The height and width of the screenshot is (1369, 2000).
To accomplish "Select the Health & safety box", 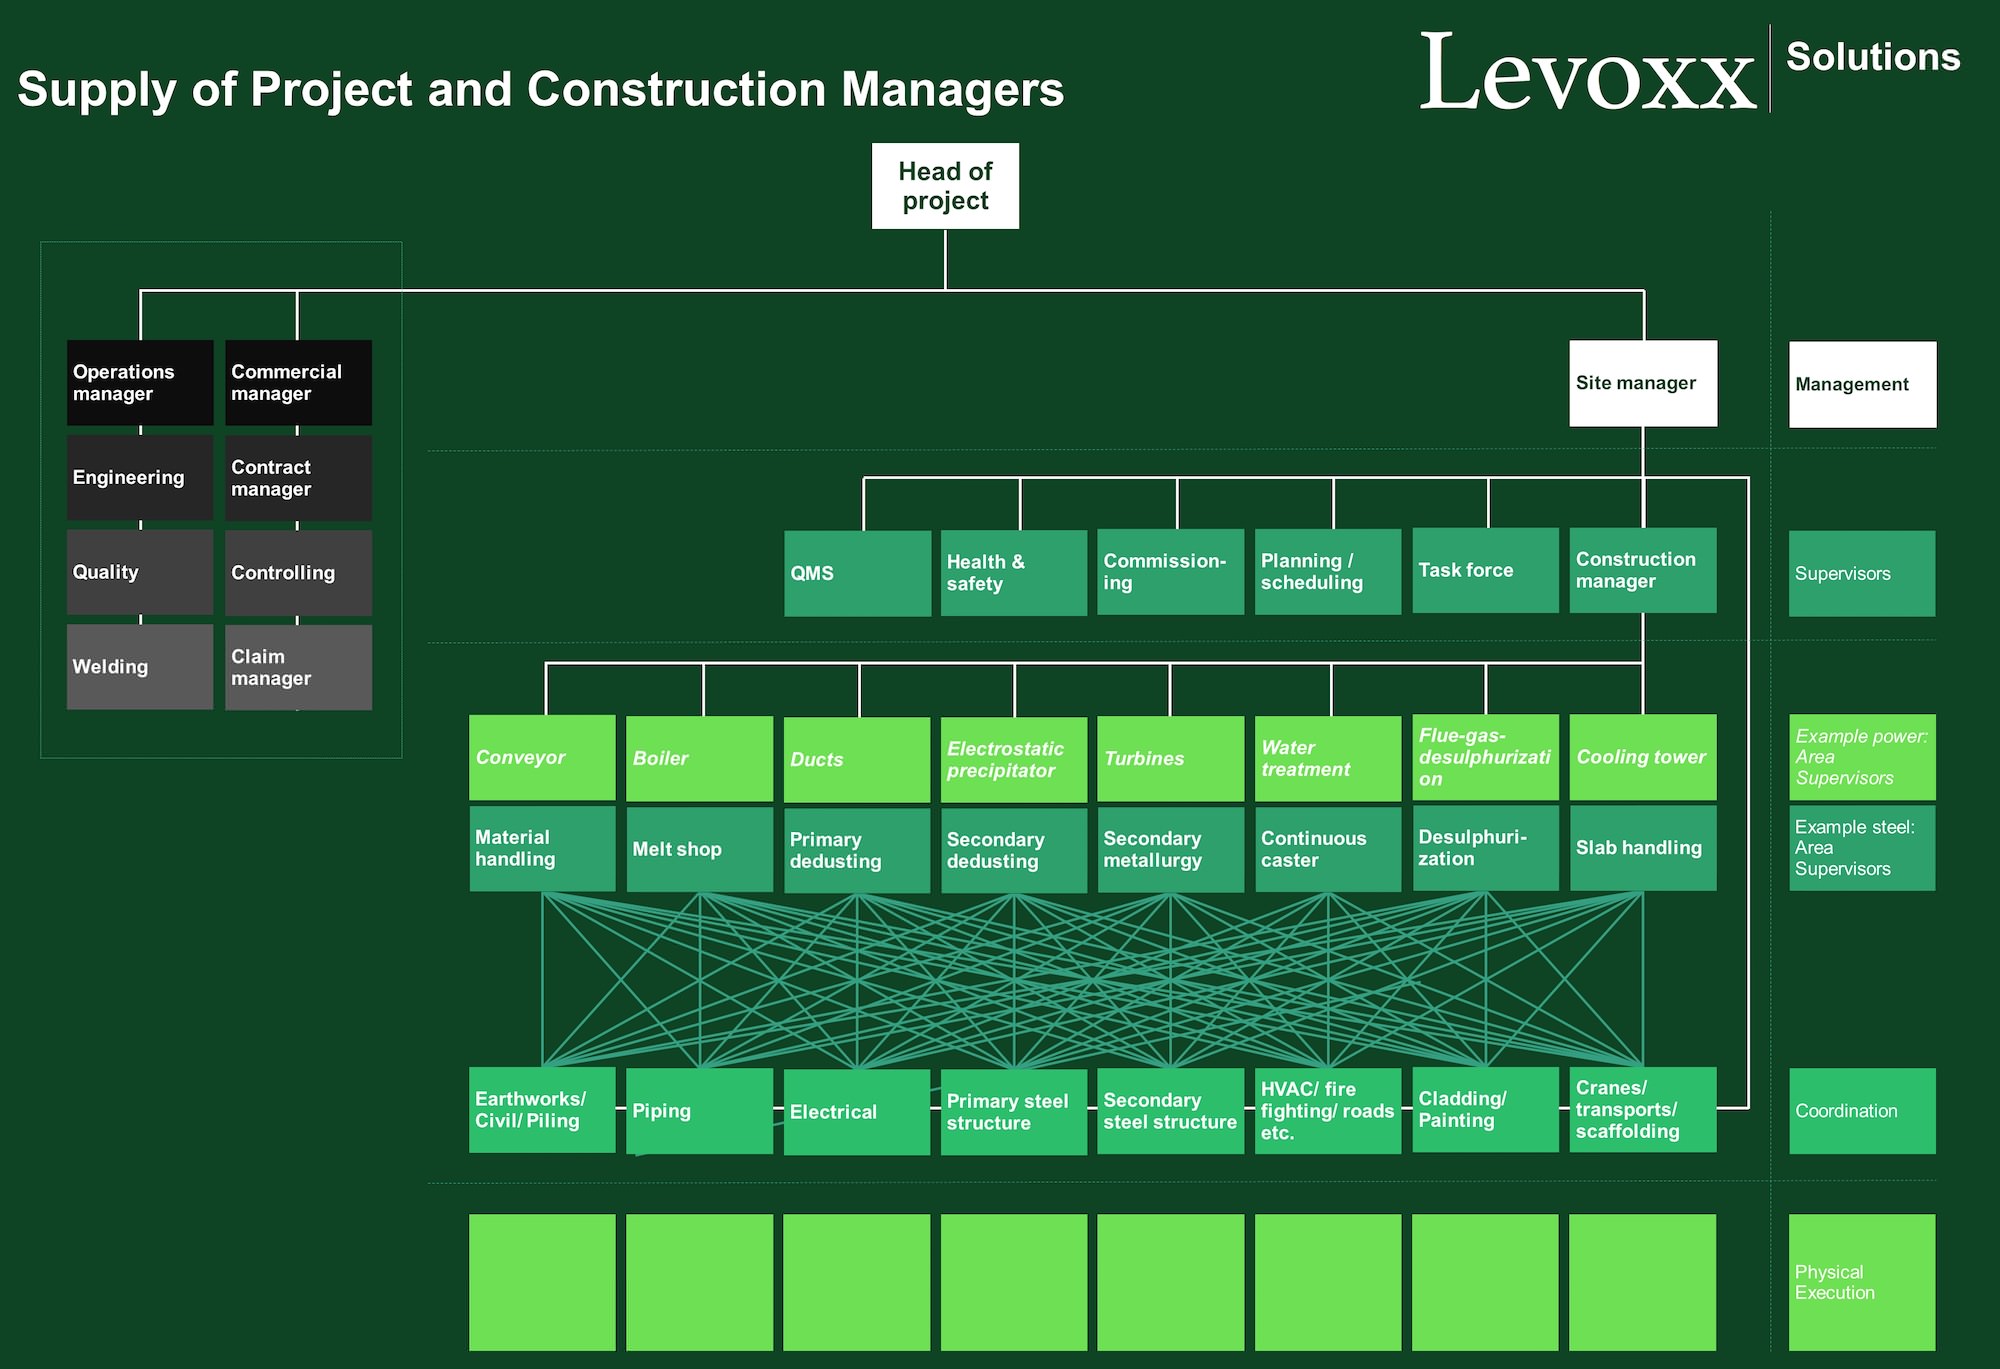I will [1014, 573].
